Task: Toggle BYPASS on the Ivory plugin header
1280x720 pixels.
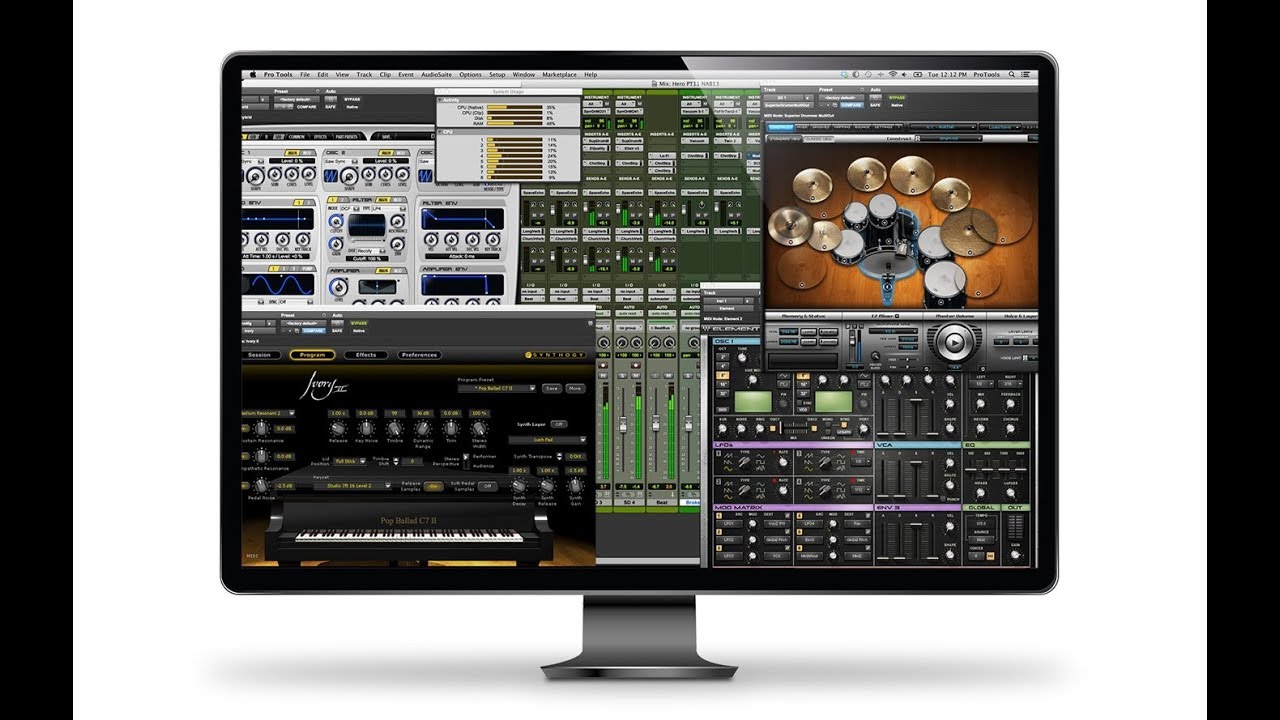Action: click(x=358, y=324)
